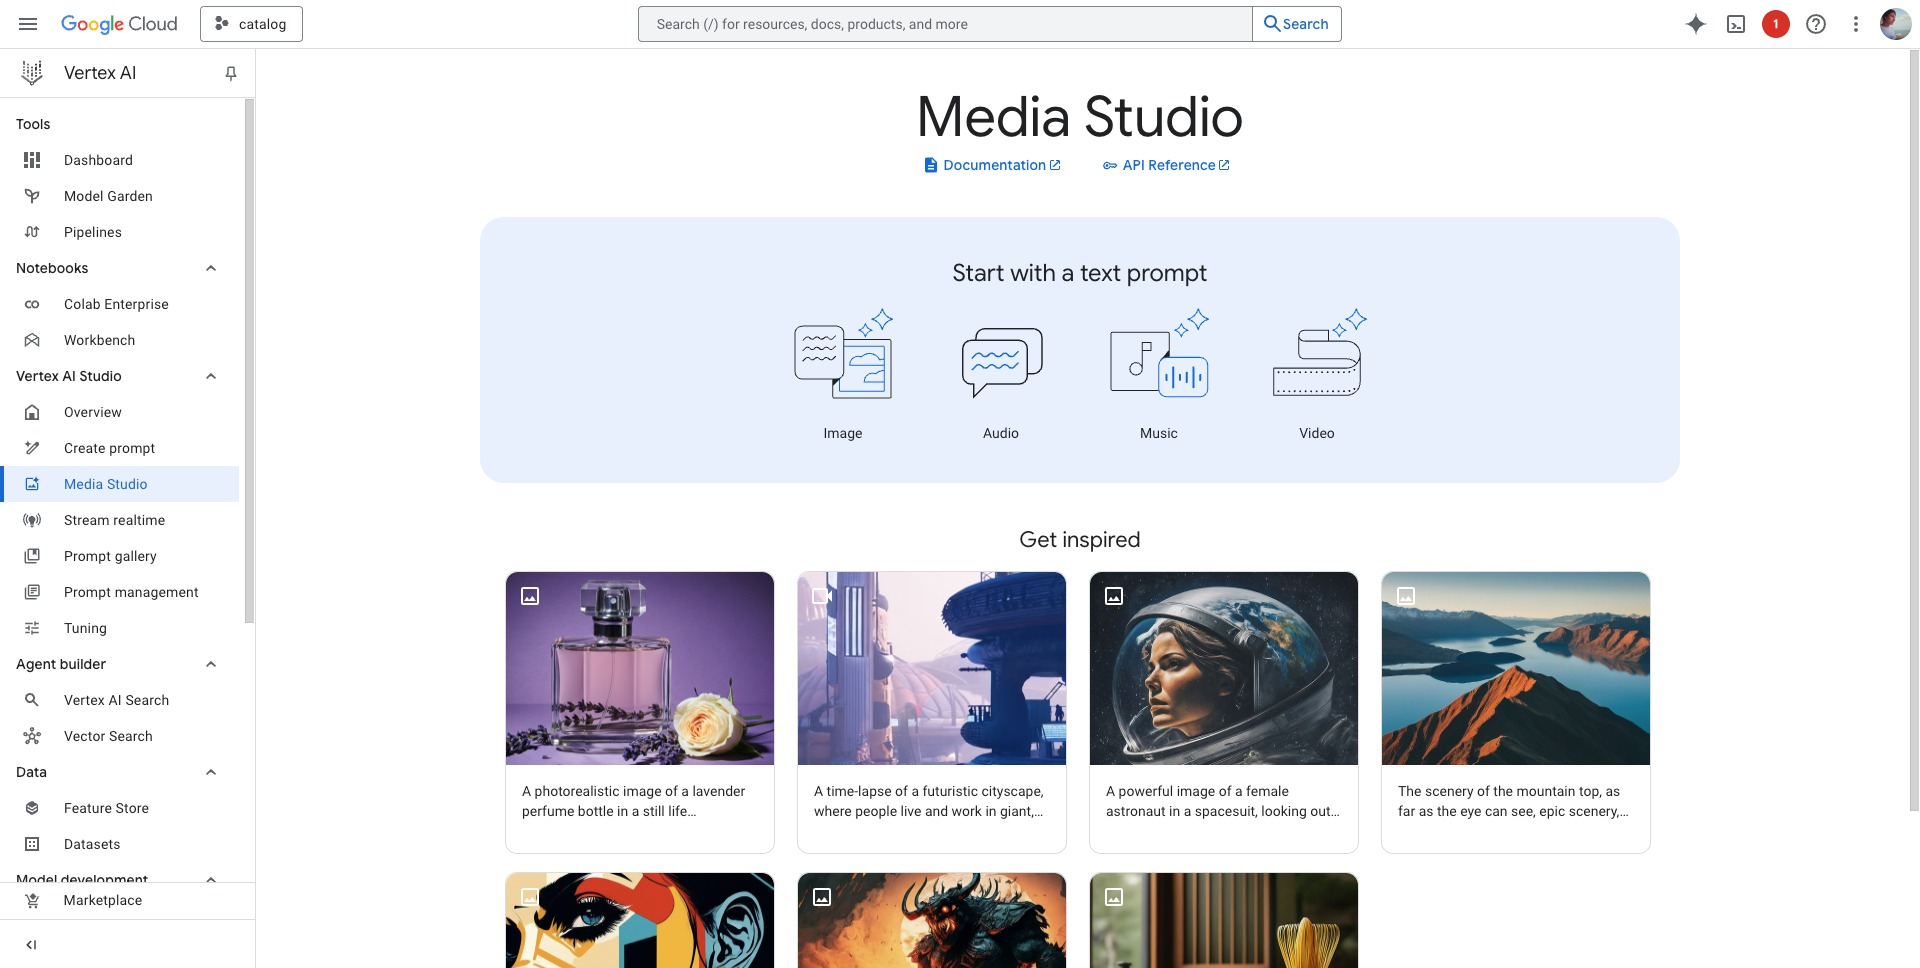
Task: Click the search resources input field
Action: tap(945, 24)
